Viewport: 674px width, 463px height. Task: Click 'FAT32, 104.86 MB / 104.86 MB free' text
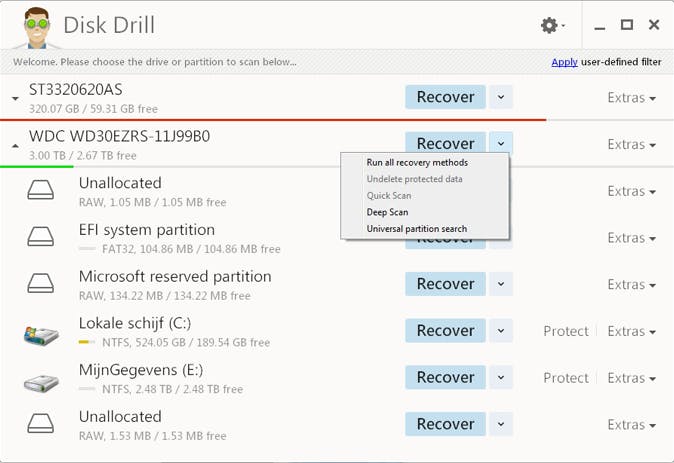(191, 249)
